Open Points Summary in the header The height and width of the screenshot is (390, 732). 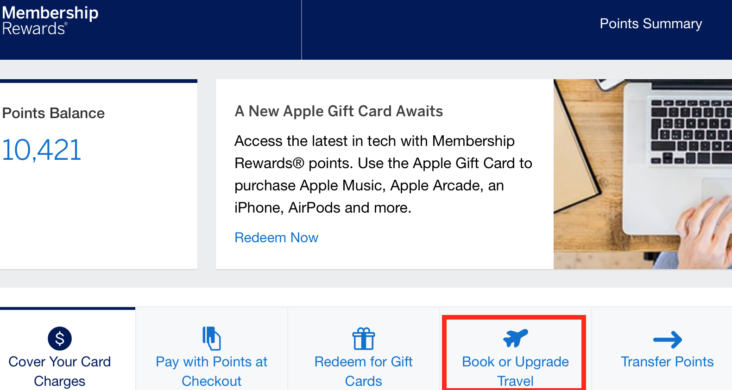click(x=651, y=24)
